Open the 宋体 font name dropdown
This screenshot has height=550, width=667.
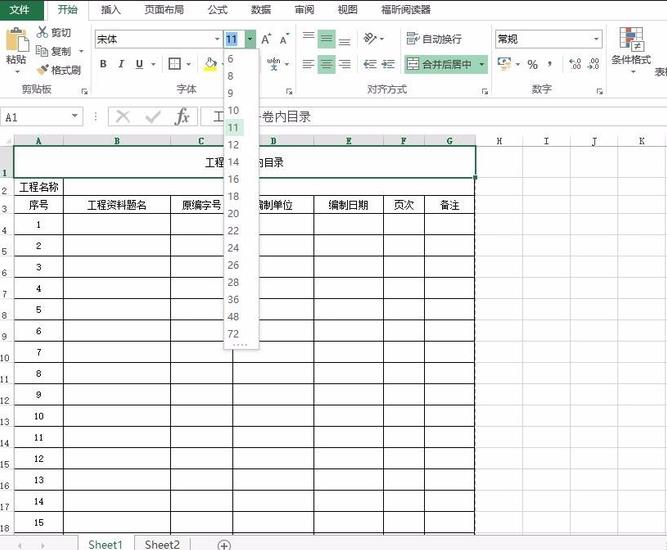point(217,39)
